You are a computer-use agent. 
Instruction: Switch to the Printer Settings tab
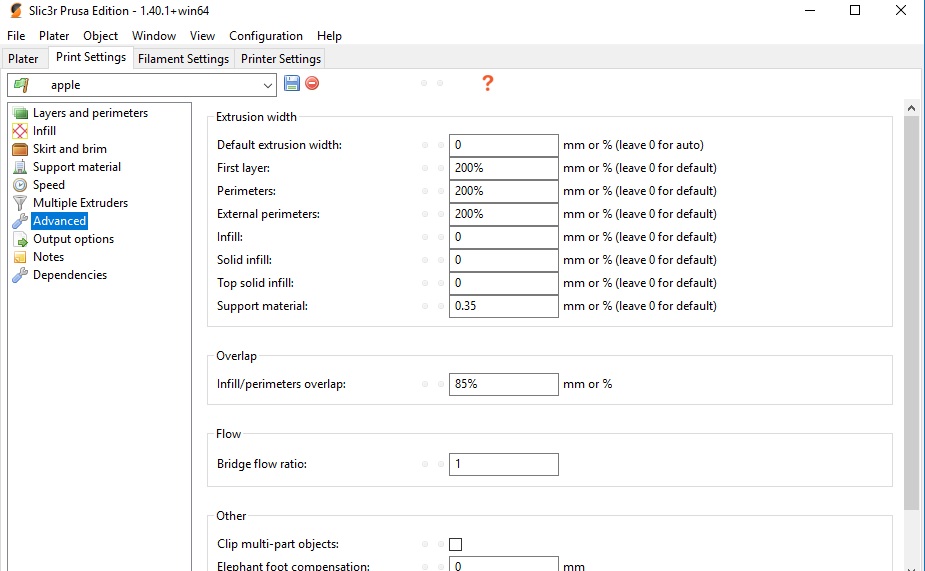click(281, 59)
